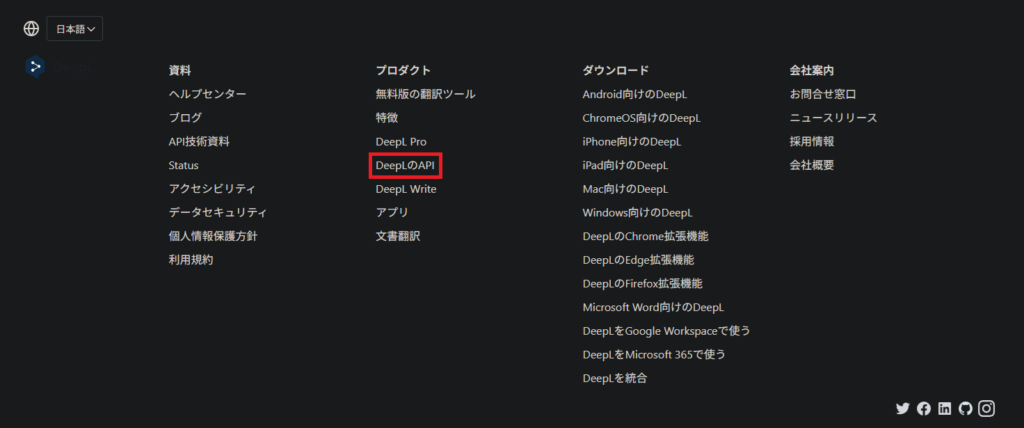1024x428 pixels.
Task: Open the GitHub social icon
Action: click(x=965, y=409)
